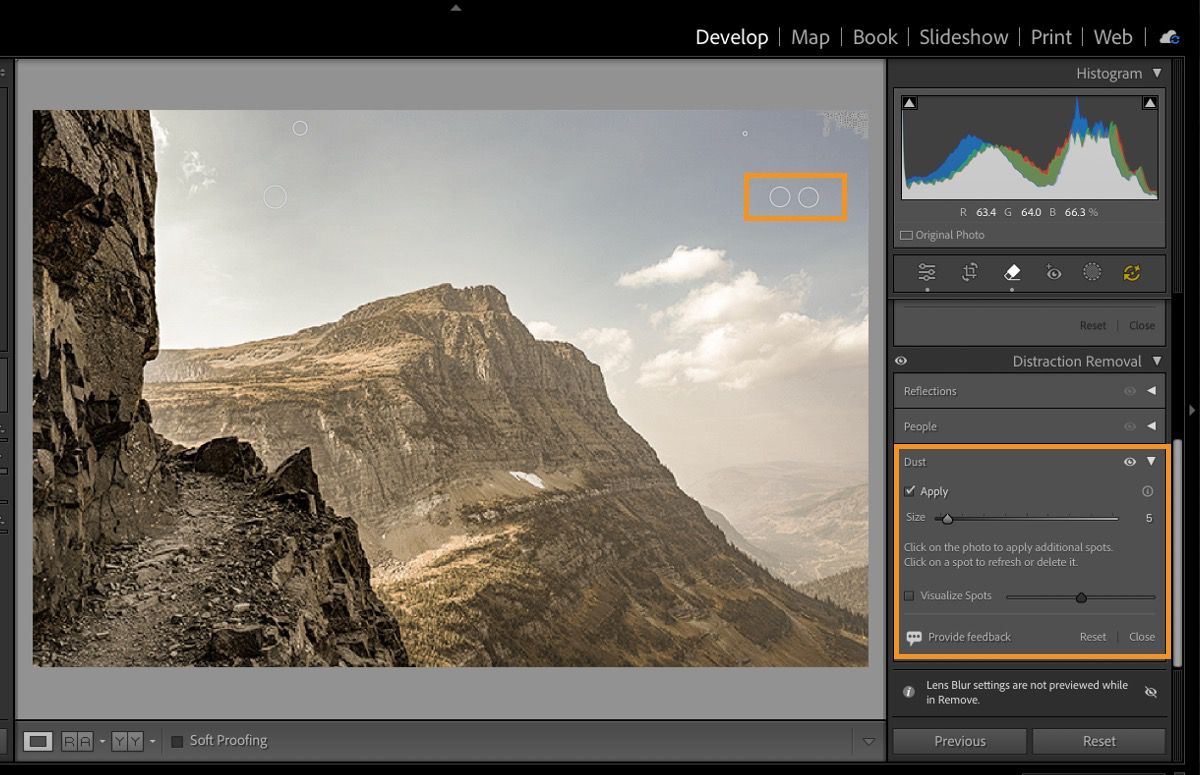Click the info icon beside Apply
Image resolution: width=1200 pixels, height=775 pixels.
coord(1145,491)
